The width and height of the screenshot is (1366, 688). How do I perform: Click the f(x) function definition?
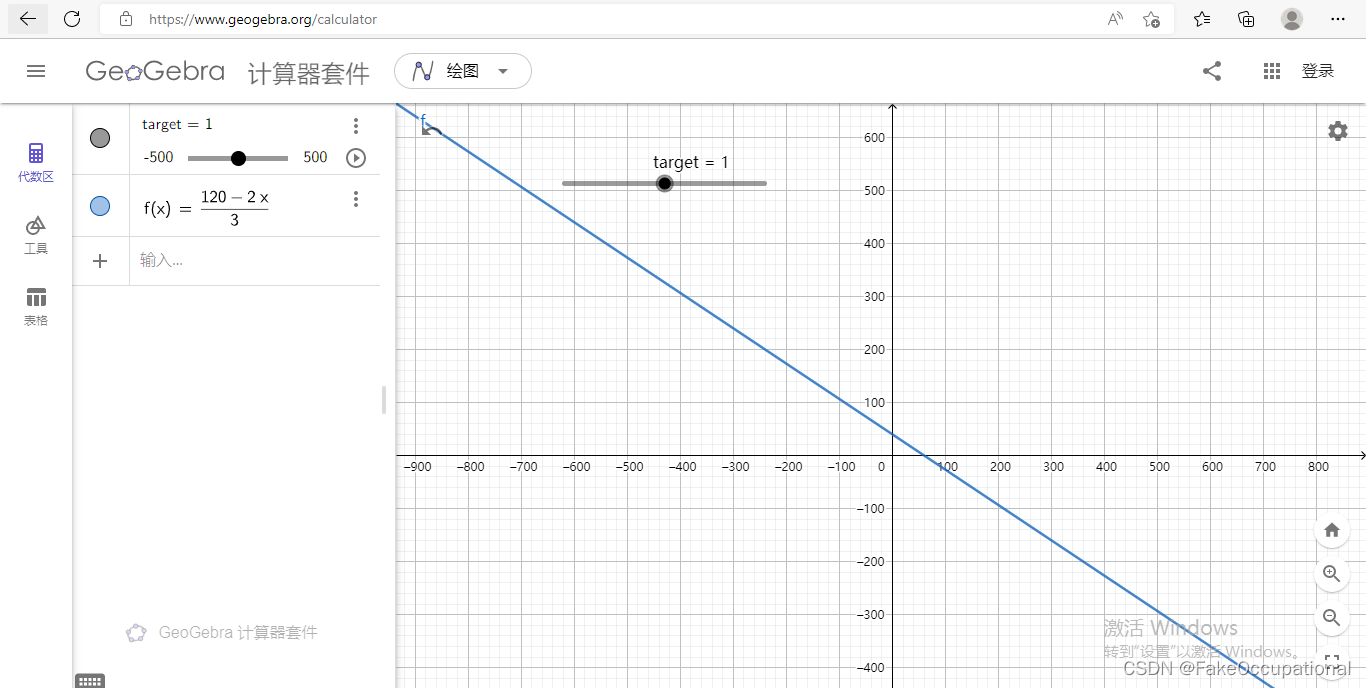(x=206, y=208)
